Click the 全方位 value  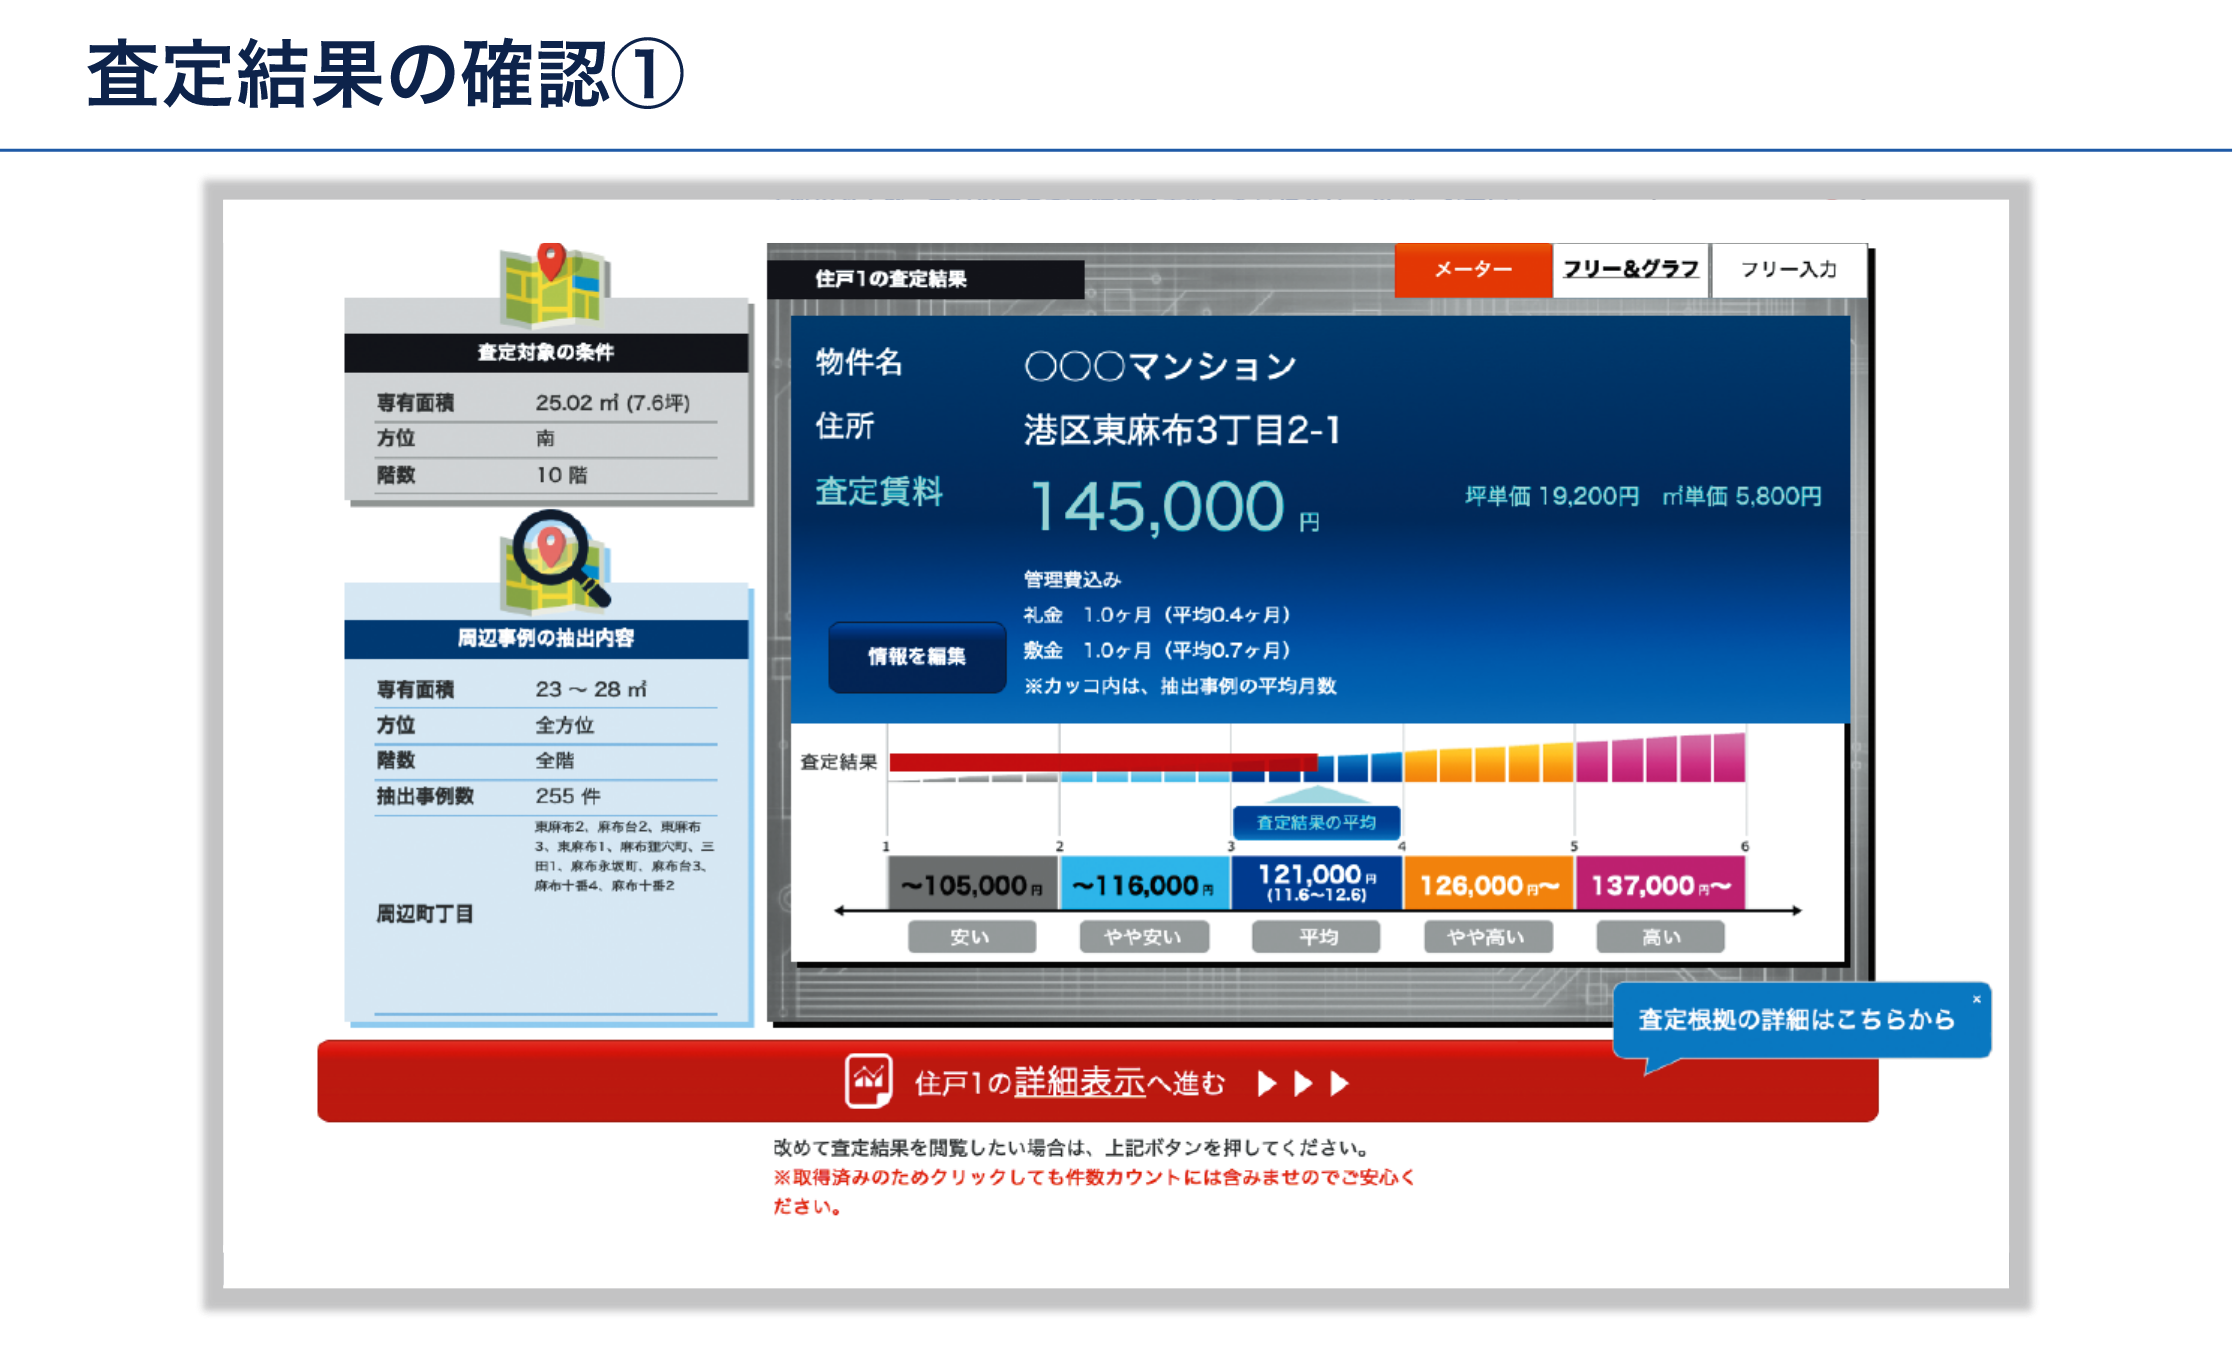tap(565, 725)
